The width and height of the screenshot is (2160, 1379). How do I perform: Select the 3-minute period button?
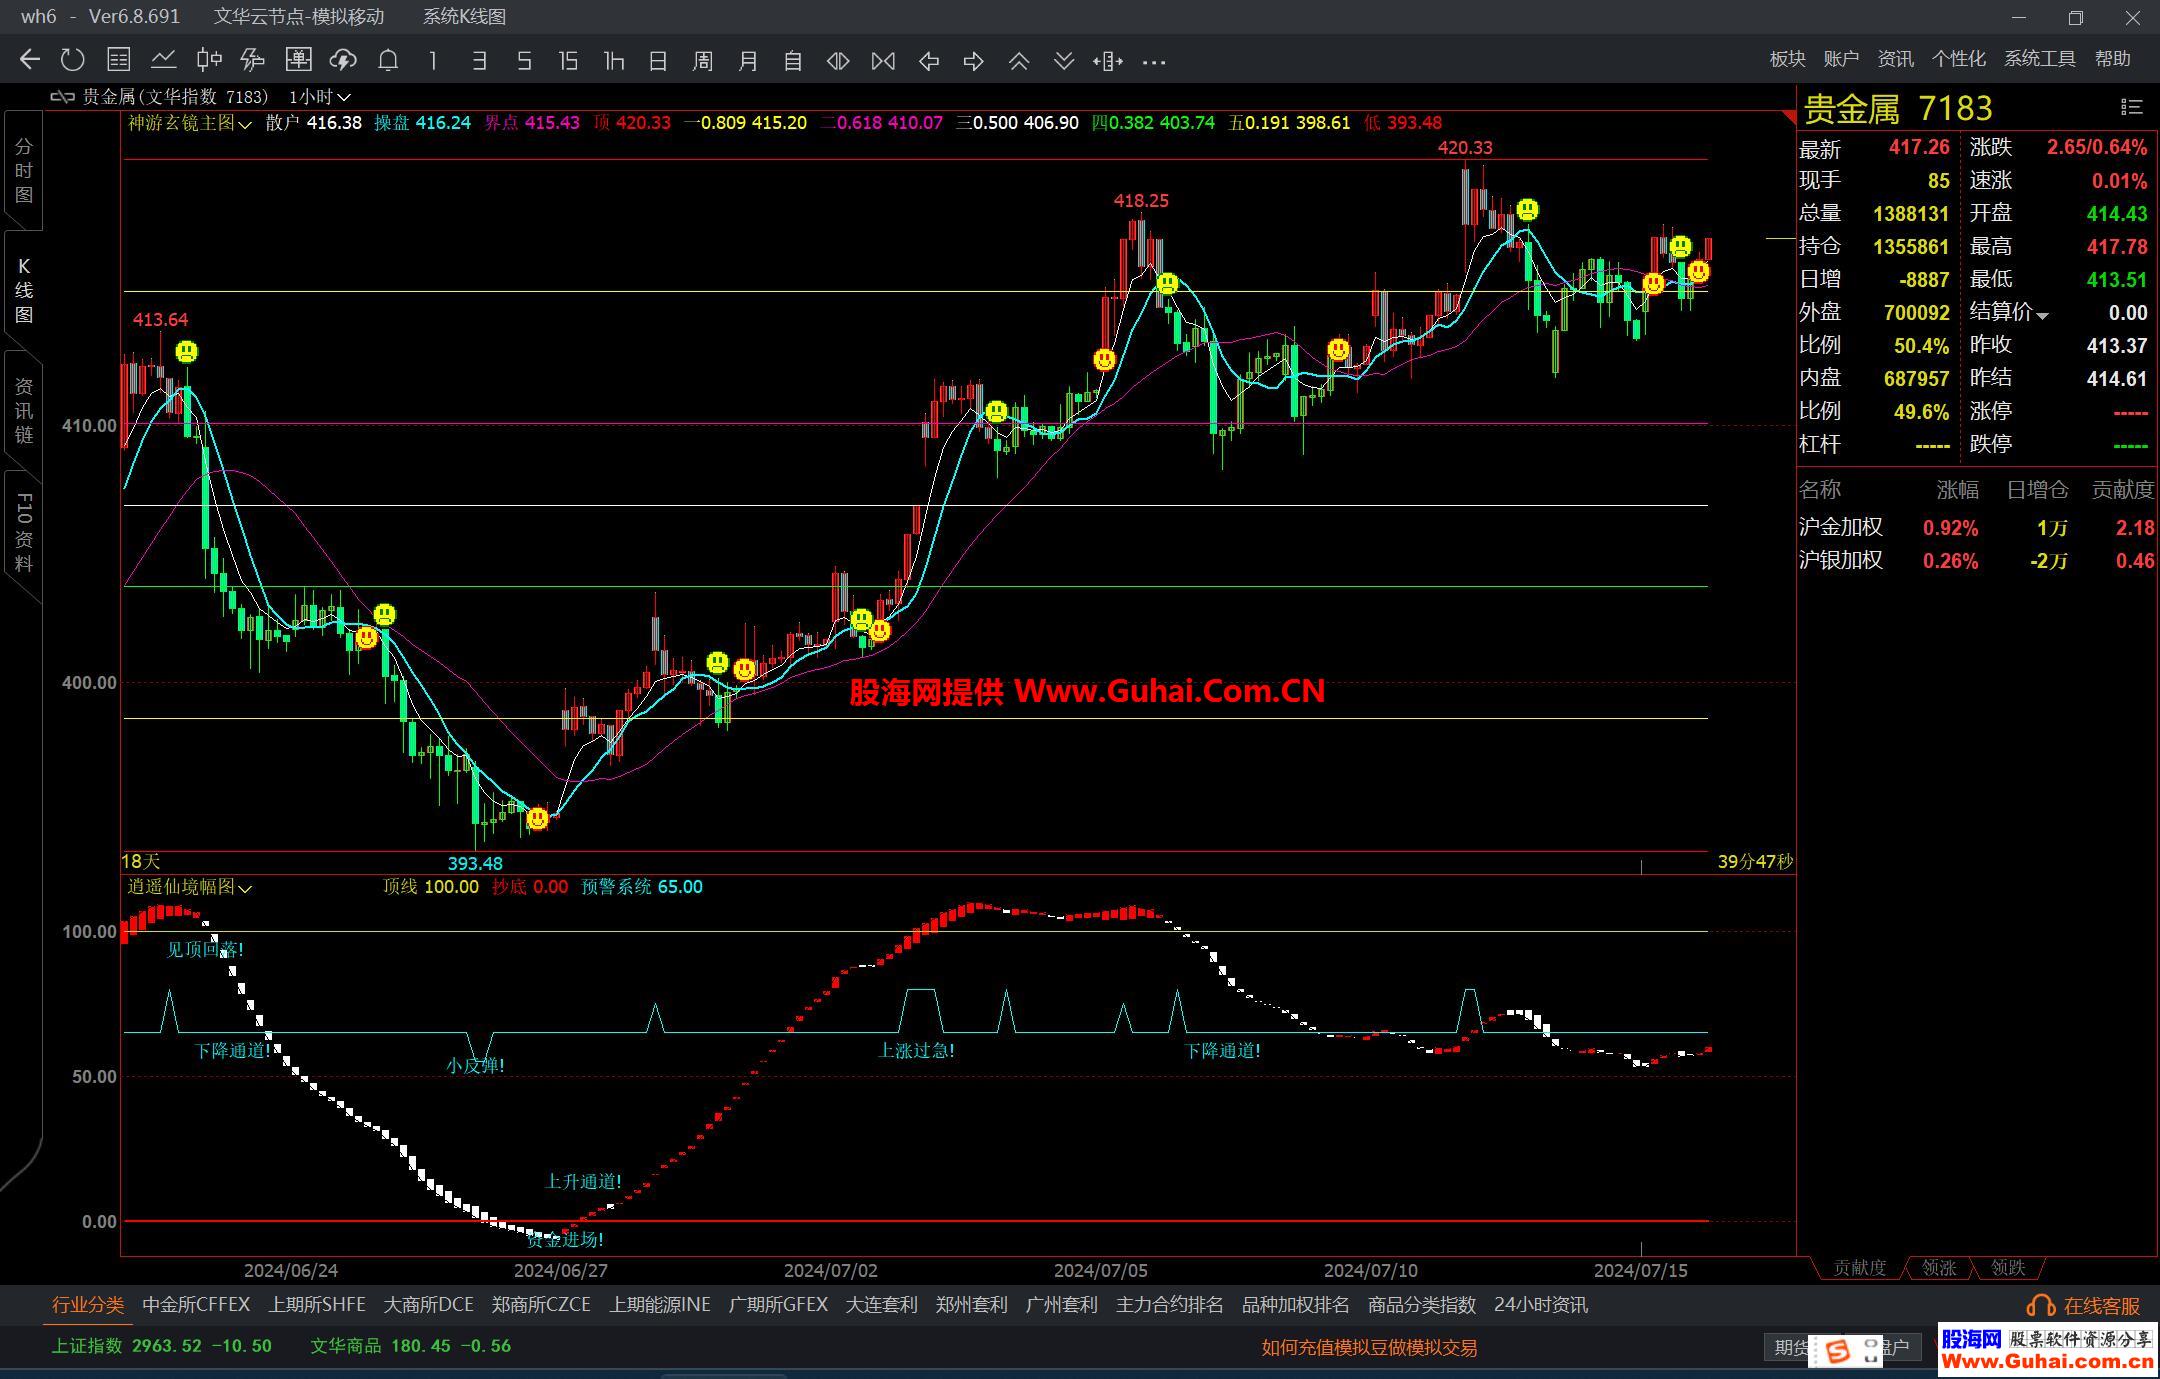tap(479, 61)
